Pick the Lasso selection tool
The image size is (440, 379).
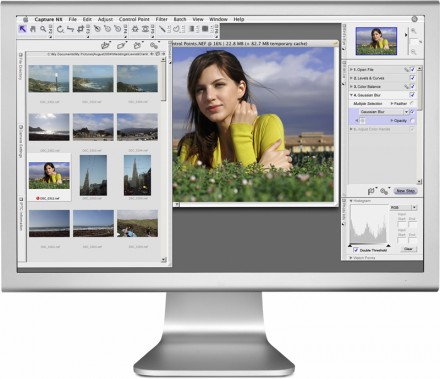(176, 29)
